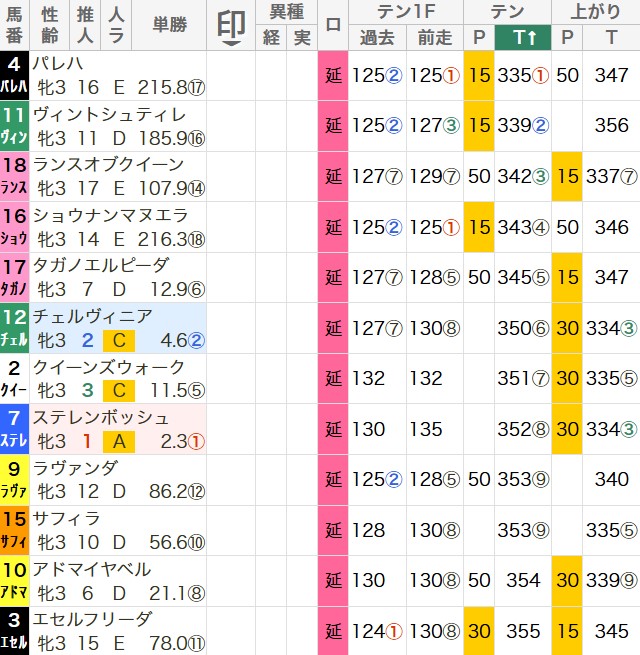Select horse number 4 パレハ badge
640x655 pixels.
pos(15,76)
